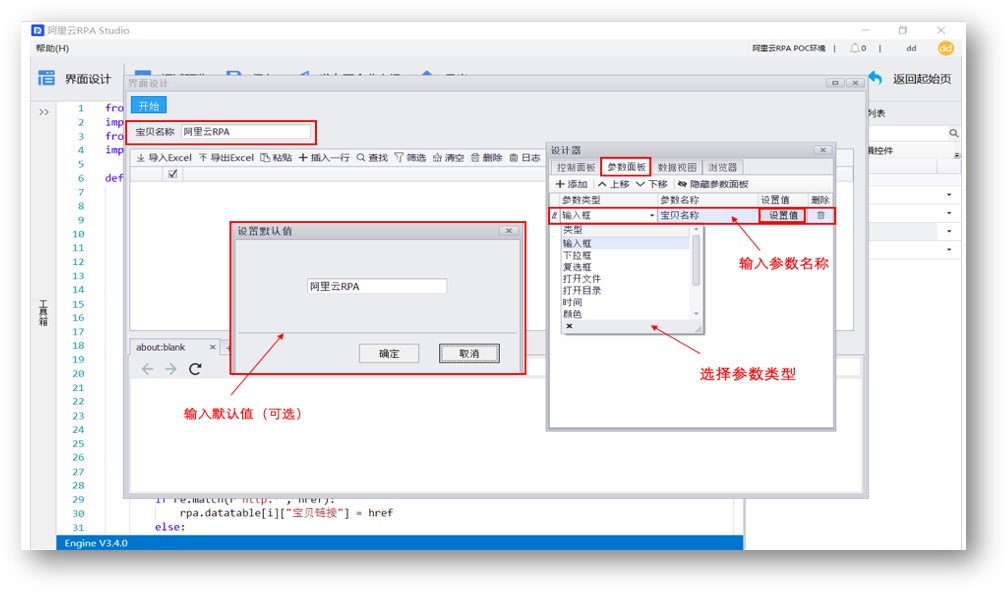The height and width of the screenshot is (592, 1008).
Task: Select 复选框 from the parameter type list
Action: (x=625, y=267)
